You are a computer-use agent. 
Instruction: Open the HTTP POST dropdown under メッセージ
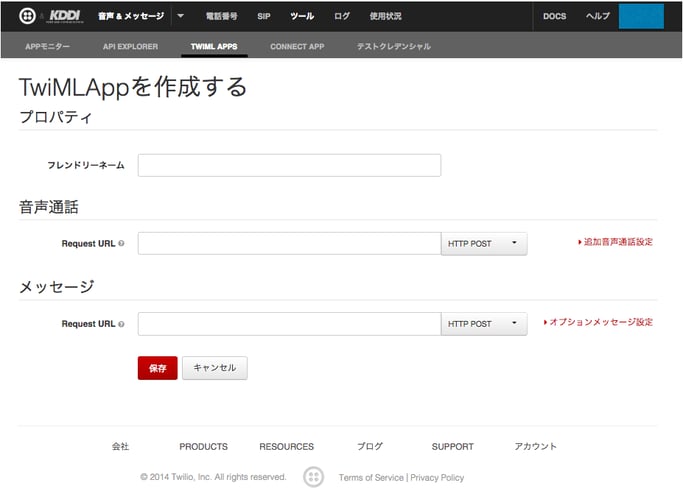pos(484,324)
